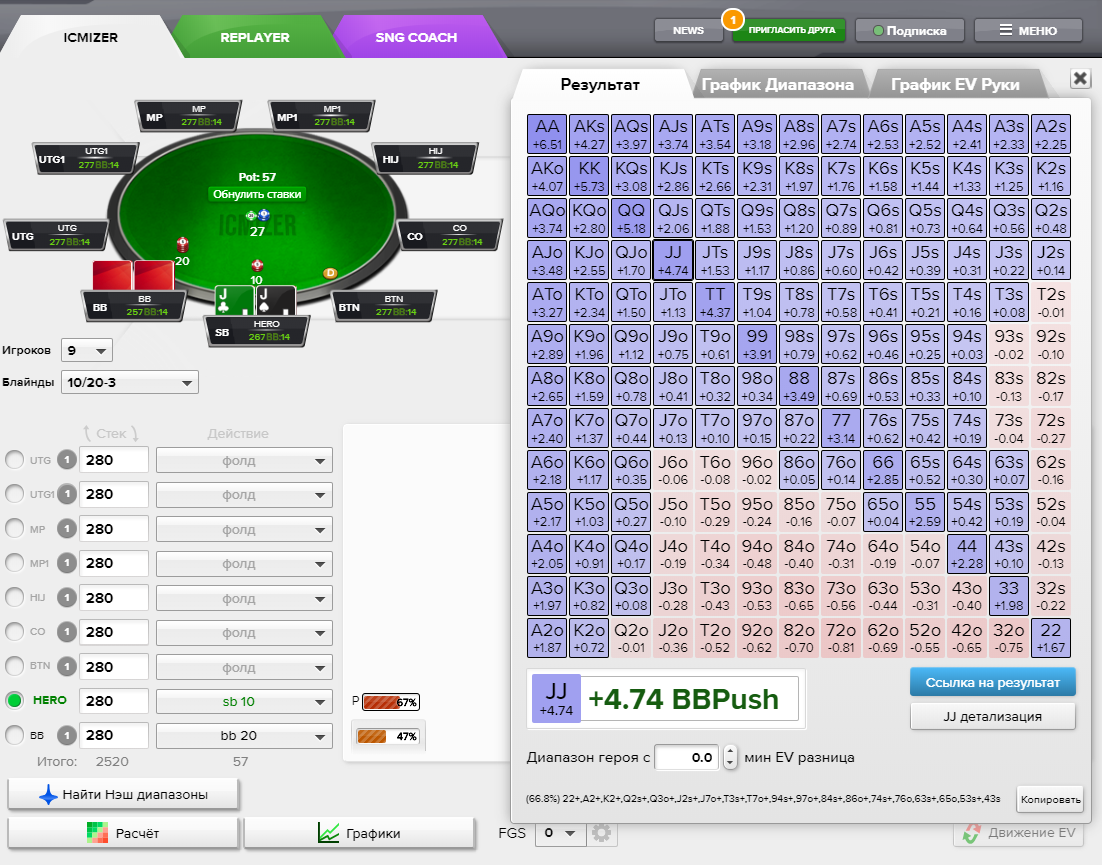The width and height of the screenshot is (1102, 865).
Task: Select hero's jack of spades card
Action: [x=276, y=301]
